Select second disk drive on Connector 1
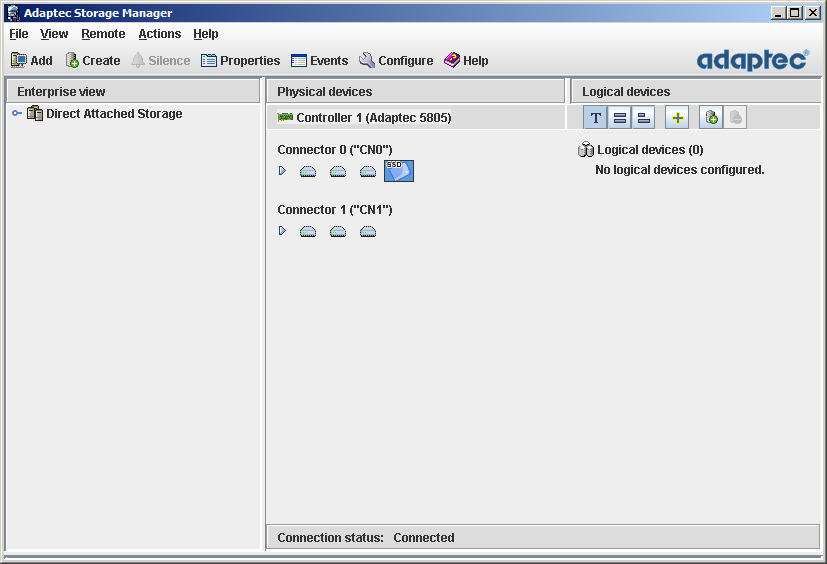The width and height of the screenshot is (827, 564). tap(338, 232)
